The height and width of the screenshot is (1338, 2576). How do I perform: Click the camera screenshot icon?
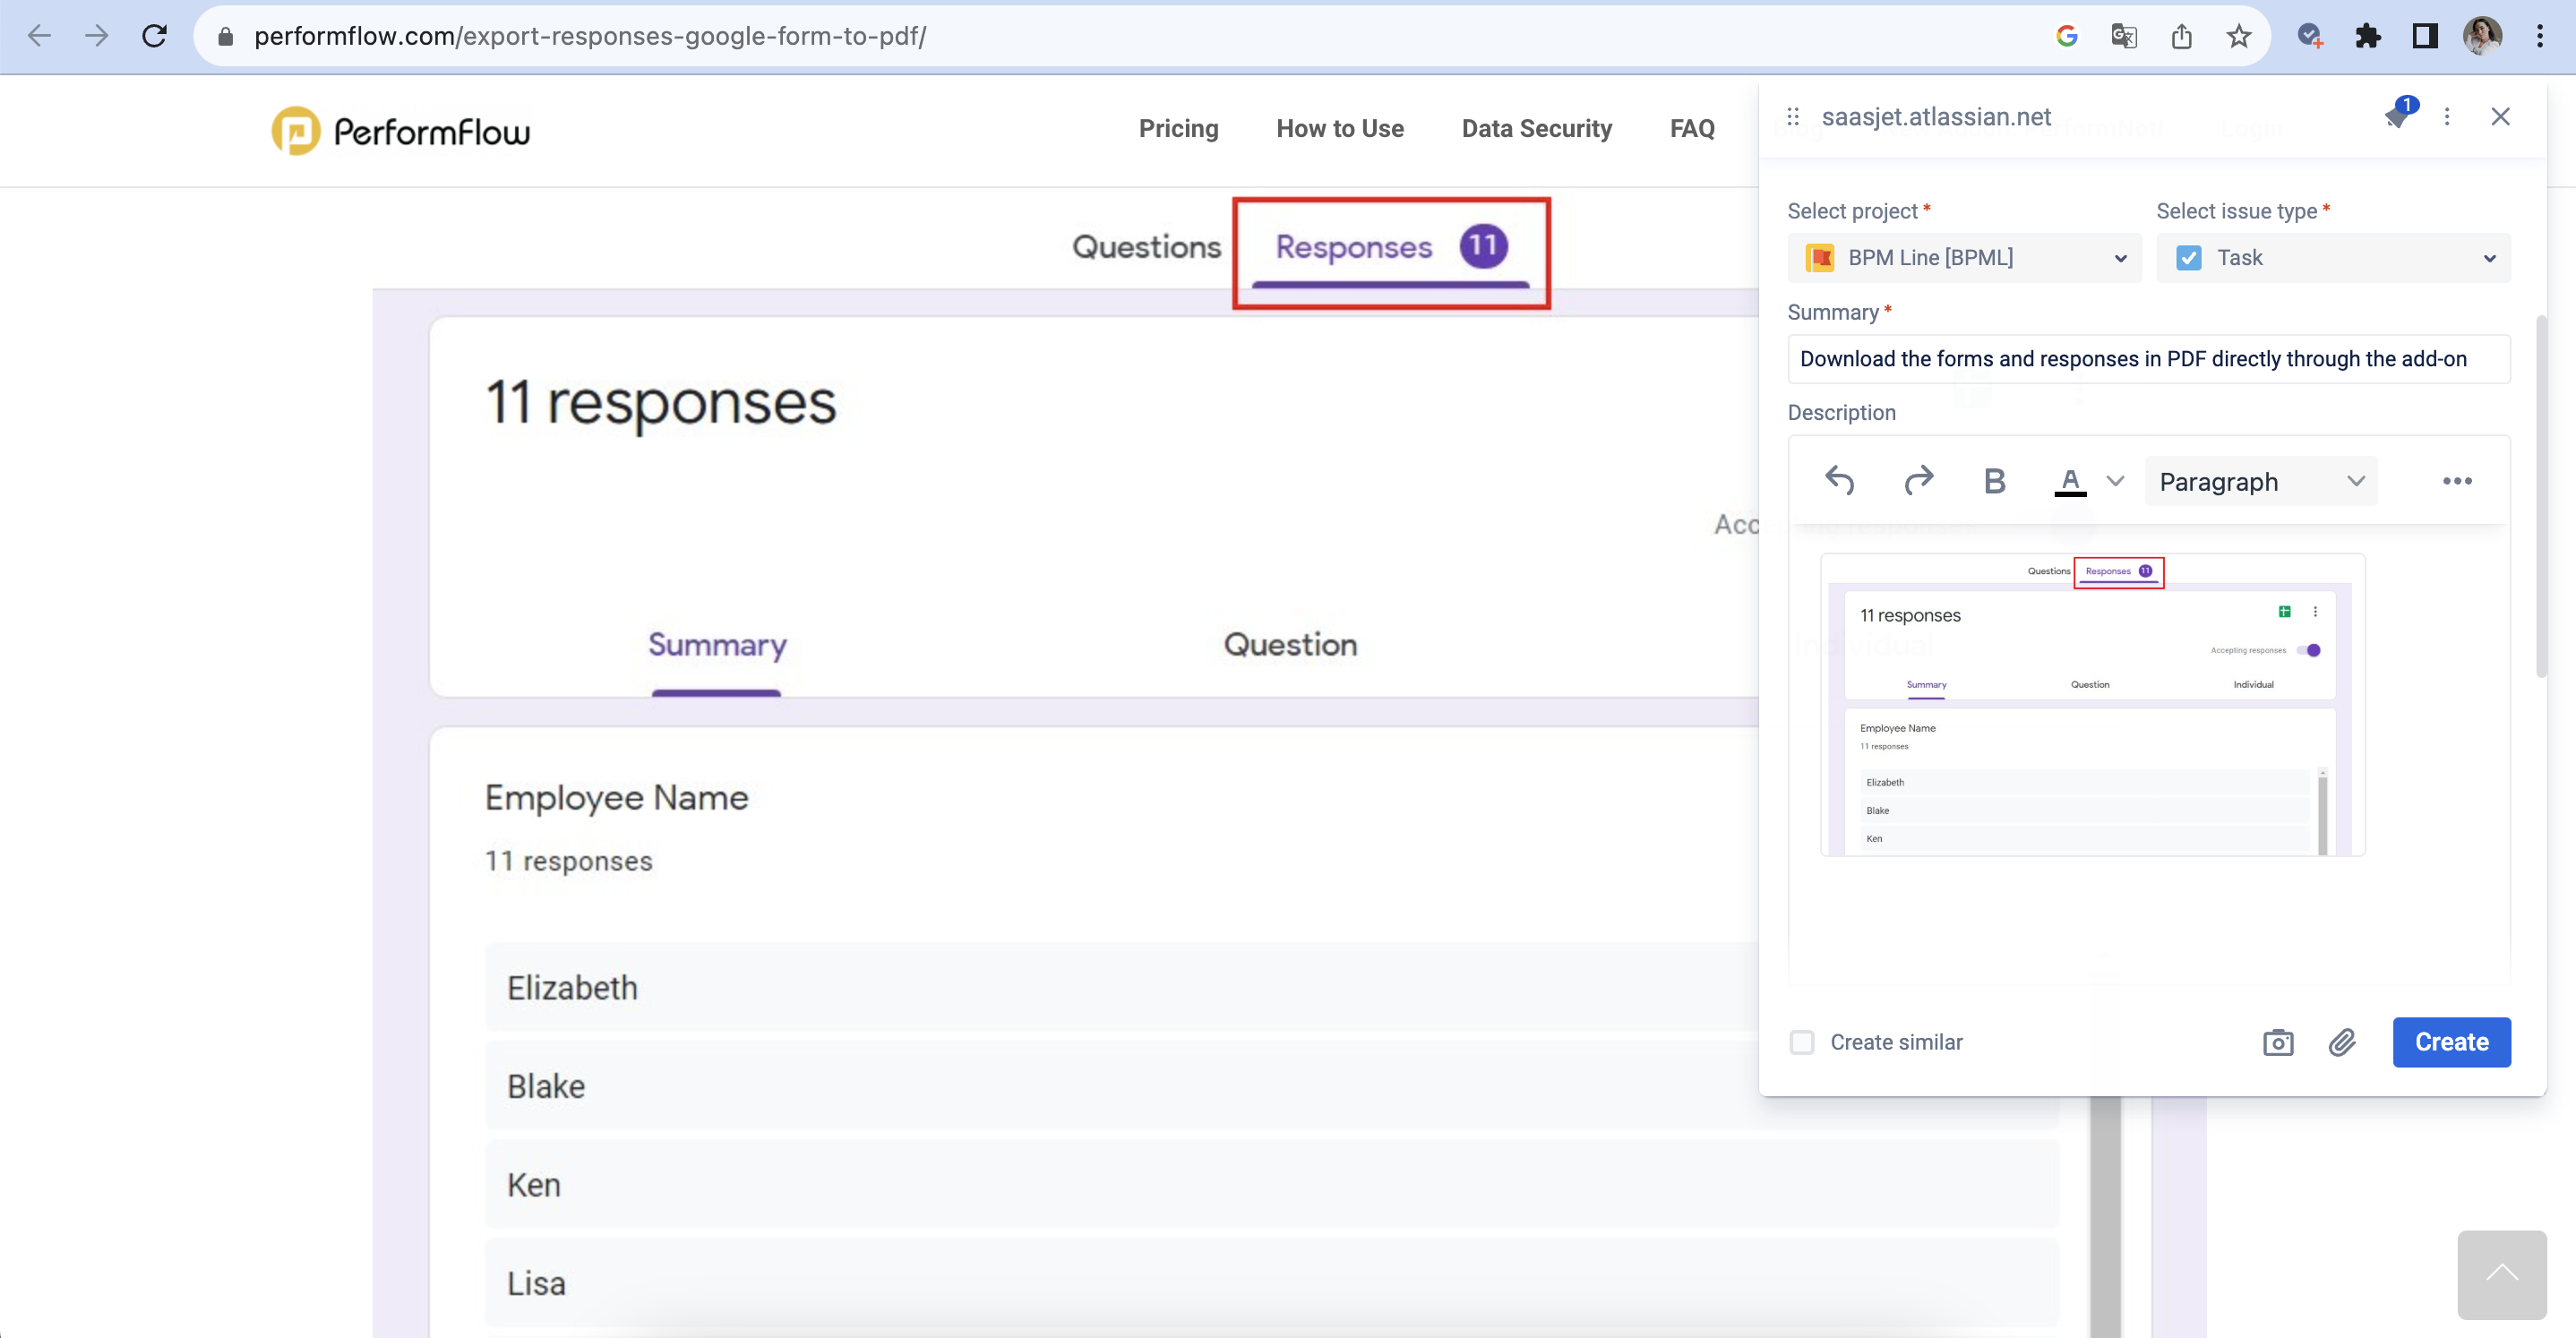pyautogui.click(x=2277, y=1042)
